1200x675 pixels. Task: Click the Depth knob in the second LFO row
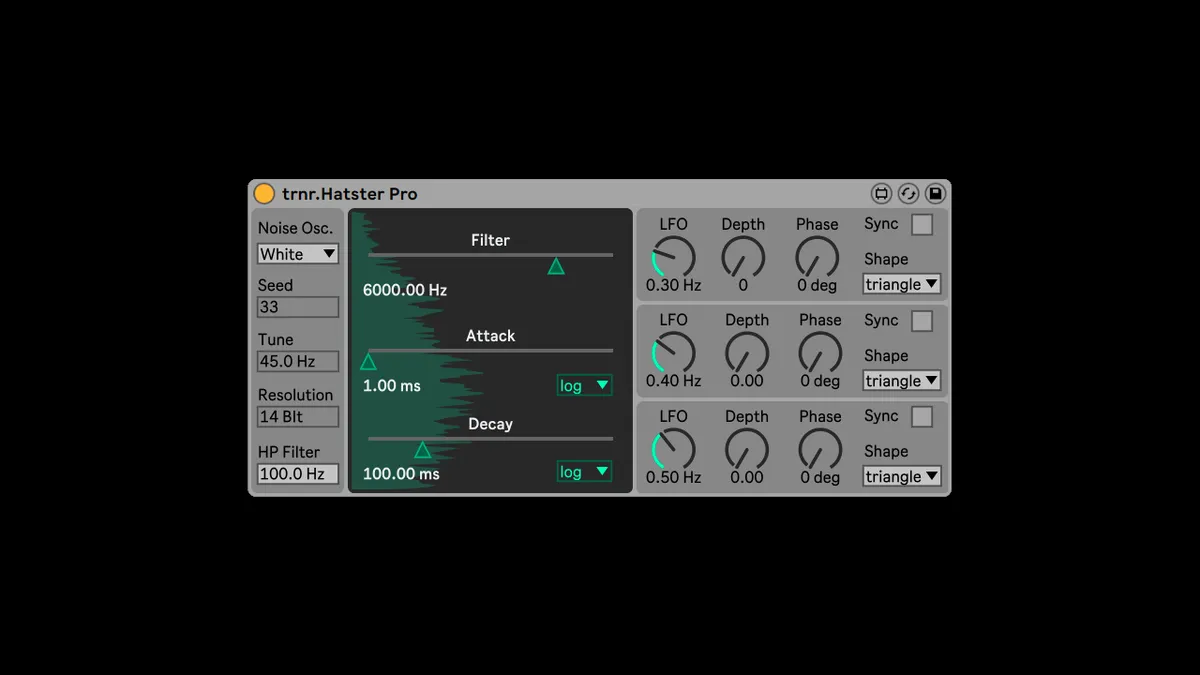[746, 353]
